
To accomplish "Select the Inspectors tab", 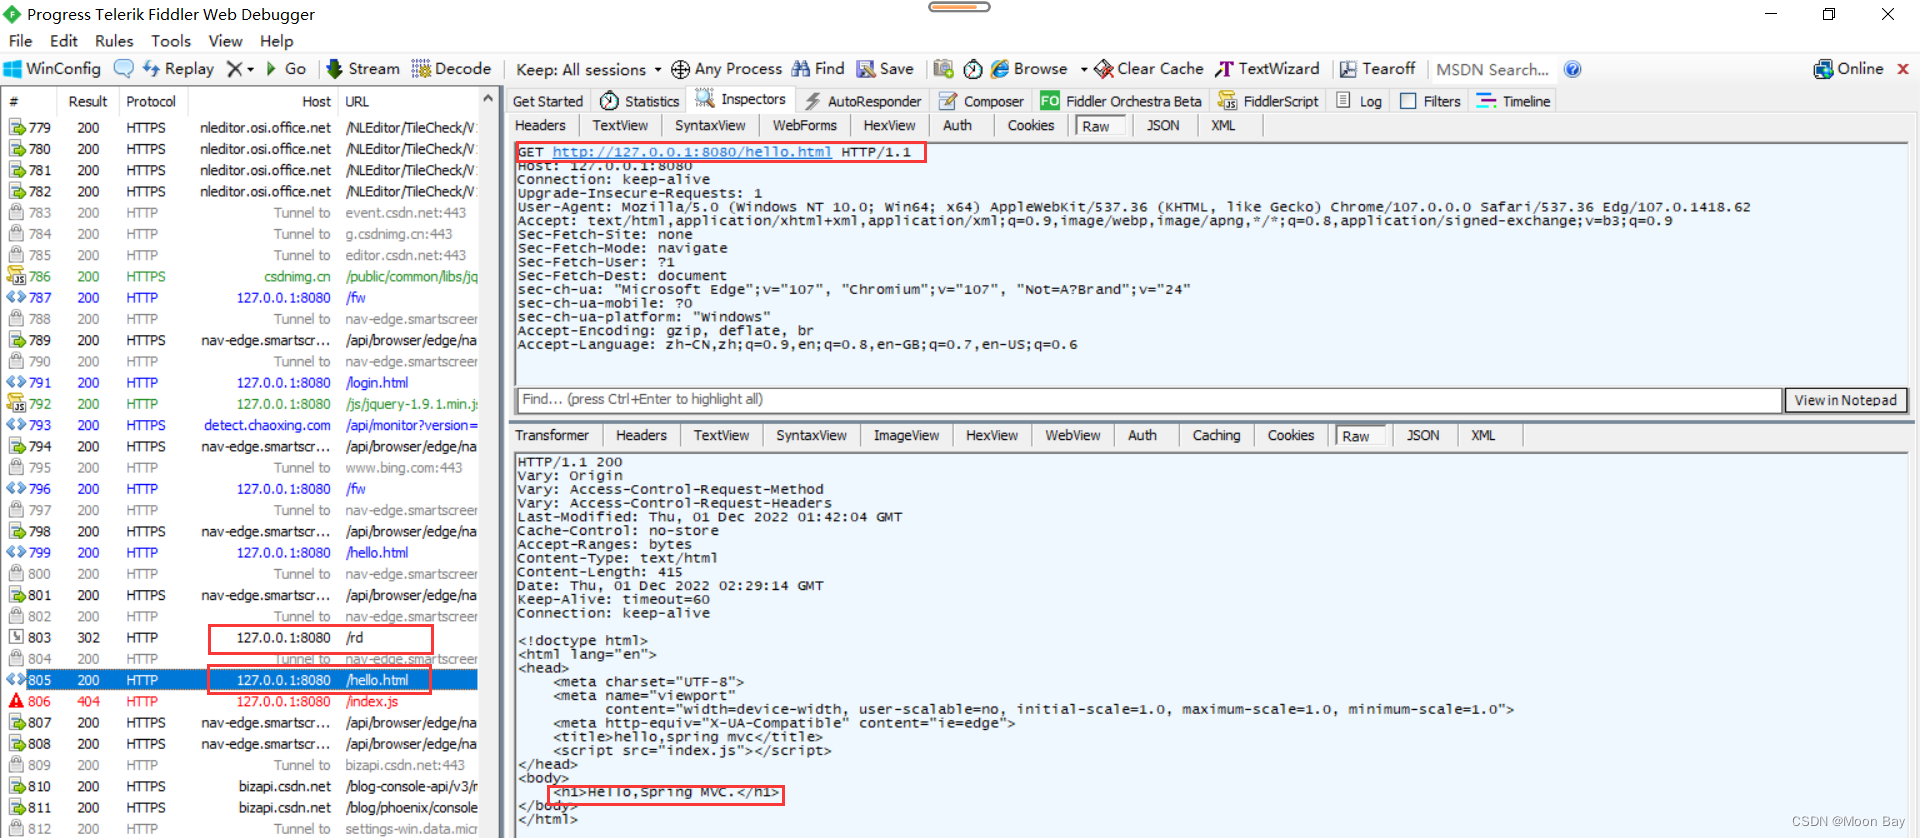I will [x=741, y=100].
